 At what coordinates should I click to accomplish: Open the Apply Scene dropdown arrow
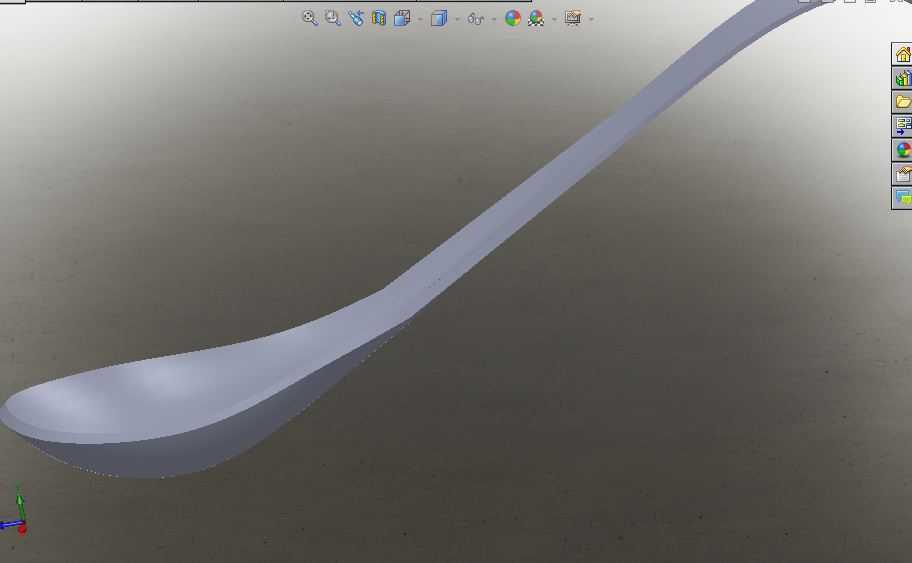(554, 19)
